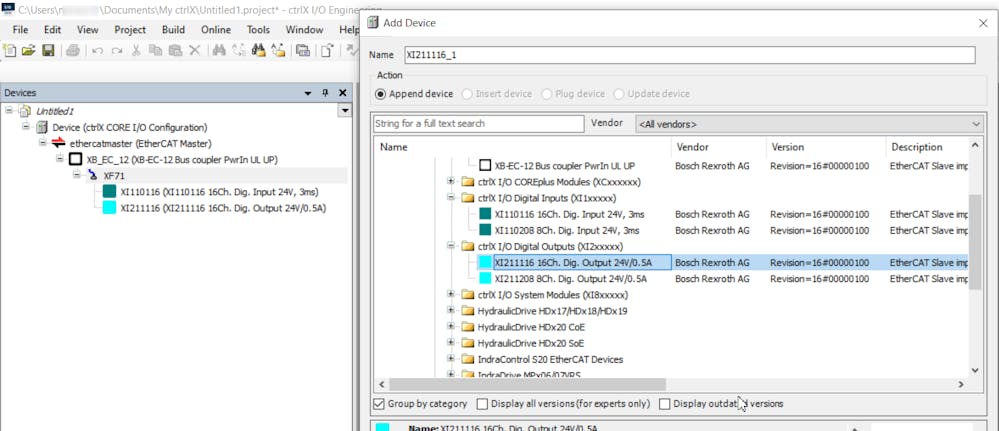
Task: Open the Vendor dropdown list
Action: [975, 124]
